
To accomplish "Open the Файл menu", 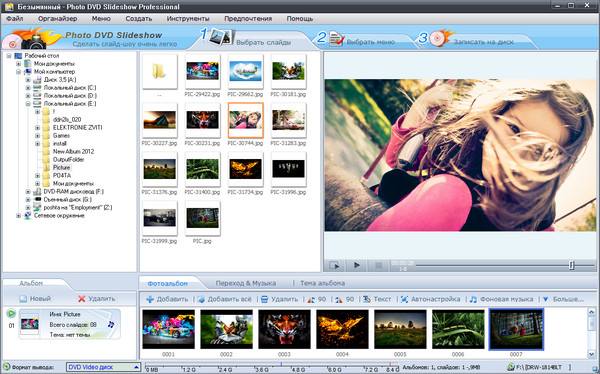I will (x=15, y=18).
